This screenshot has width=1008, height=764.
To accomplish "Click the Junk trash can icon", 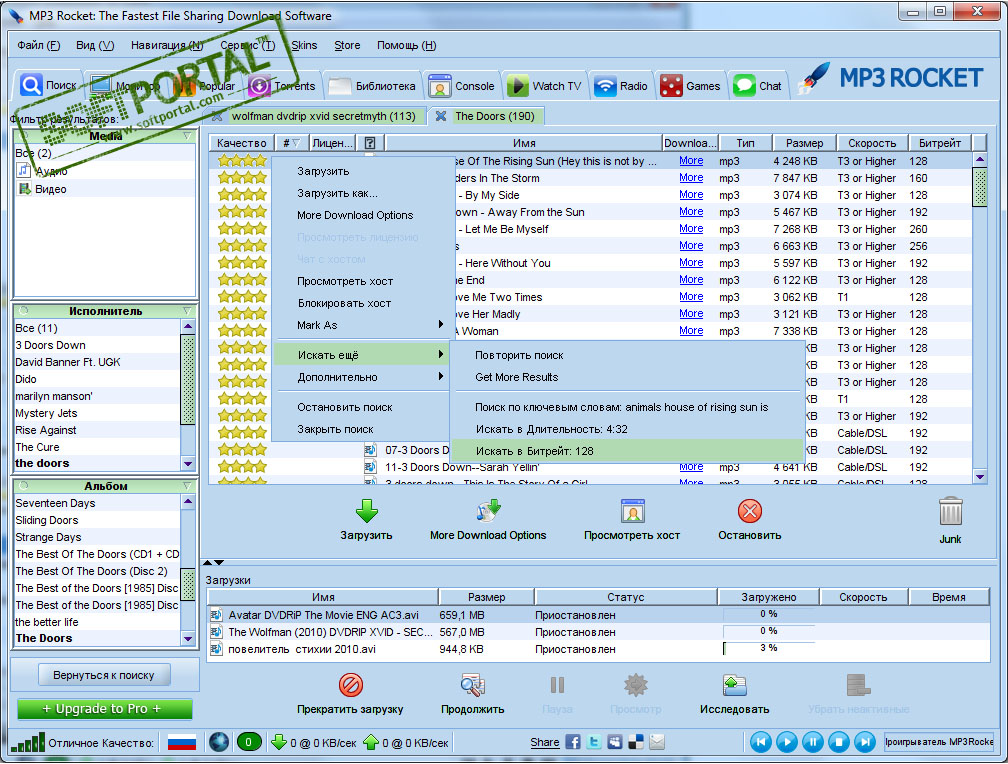I will coord(950,512).
